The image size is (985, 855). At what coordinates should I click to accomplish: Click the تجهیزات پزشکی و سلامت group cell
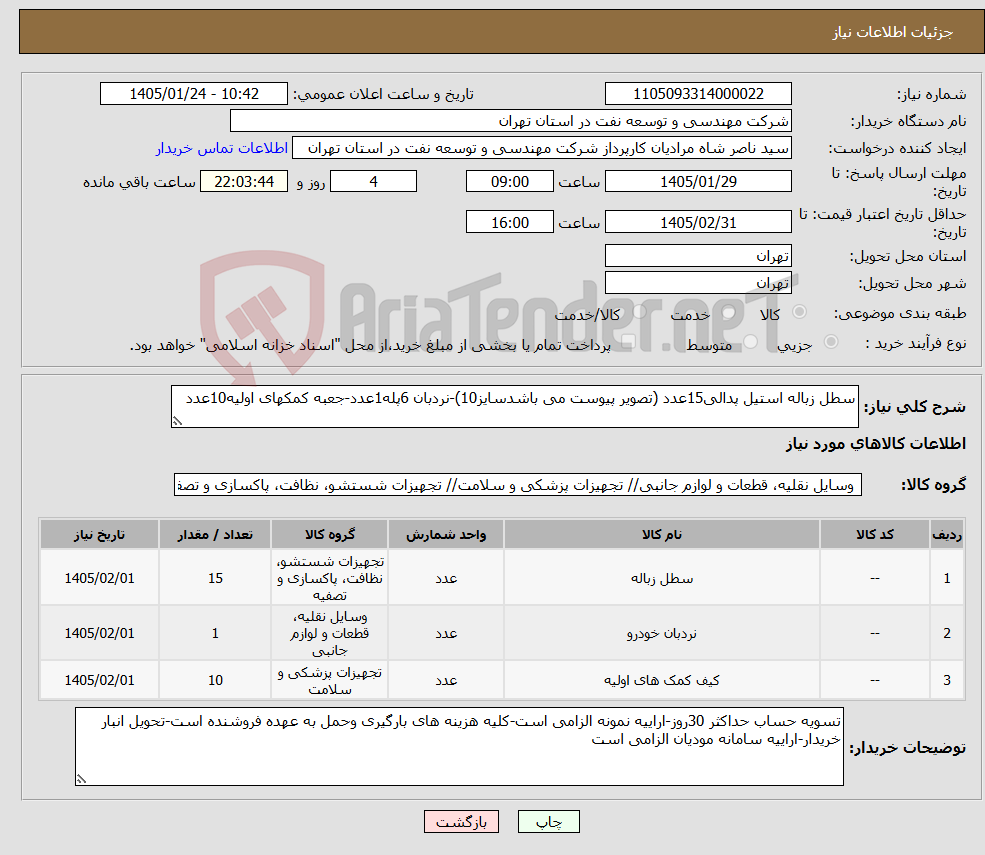(x=330, y=680)
